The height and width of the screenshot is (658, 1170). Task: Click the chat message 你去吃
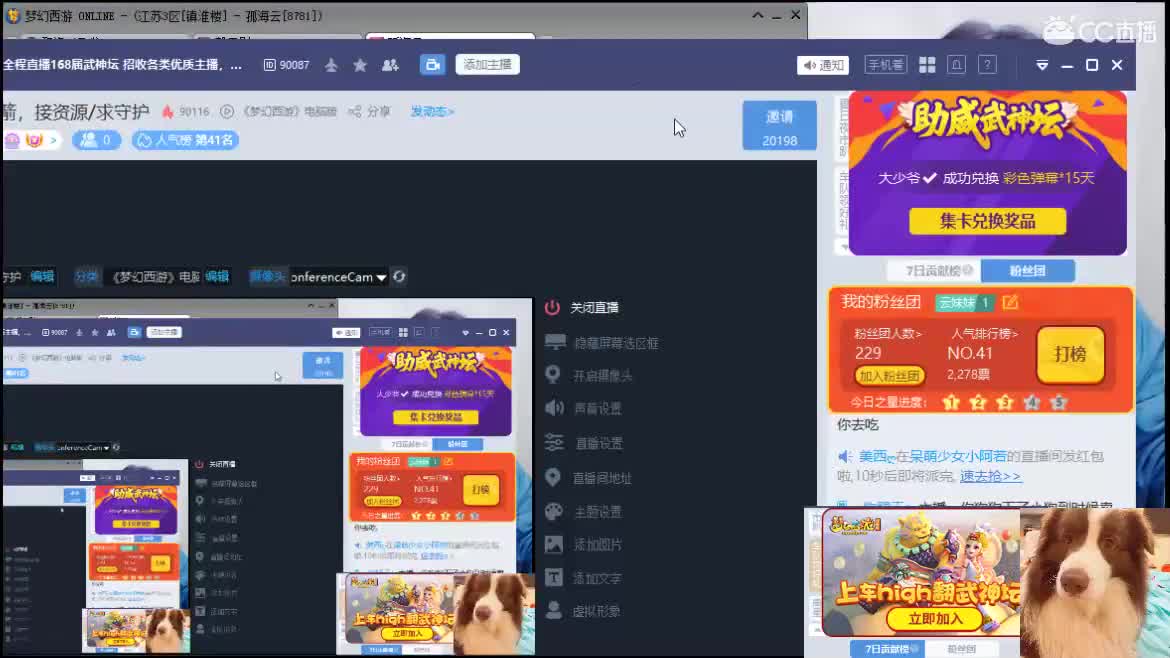point(858,424)
